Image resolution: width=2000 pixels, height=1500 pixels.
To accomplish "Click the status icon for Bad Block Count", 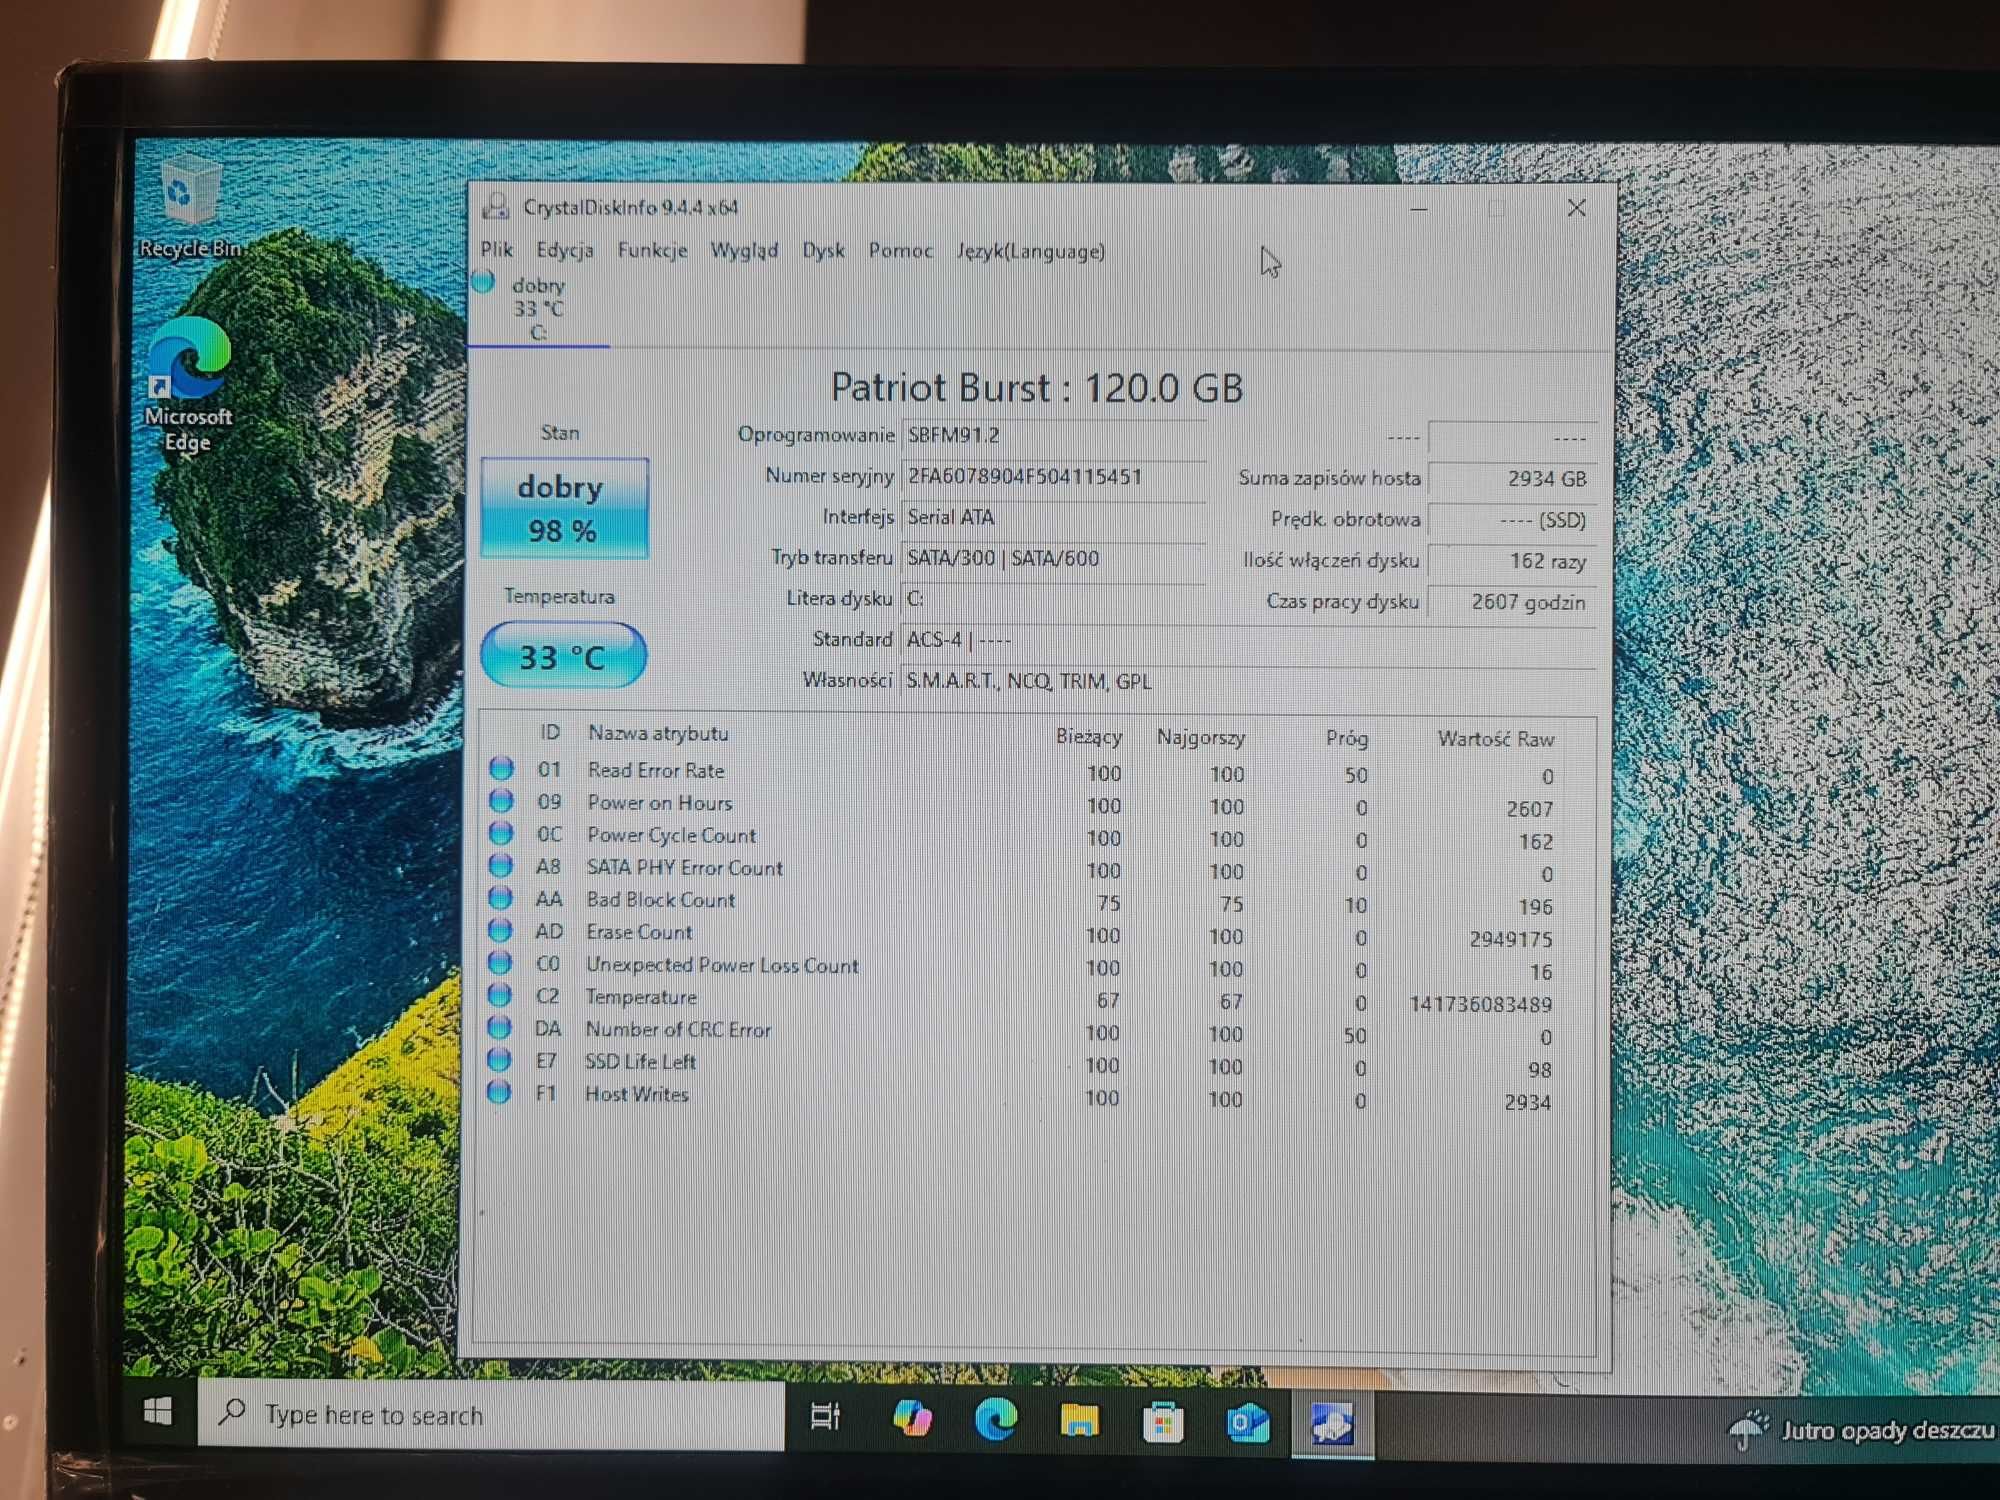I will pos(500,898).
